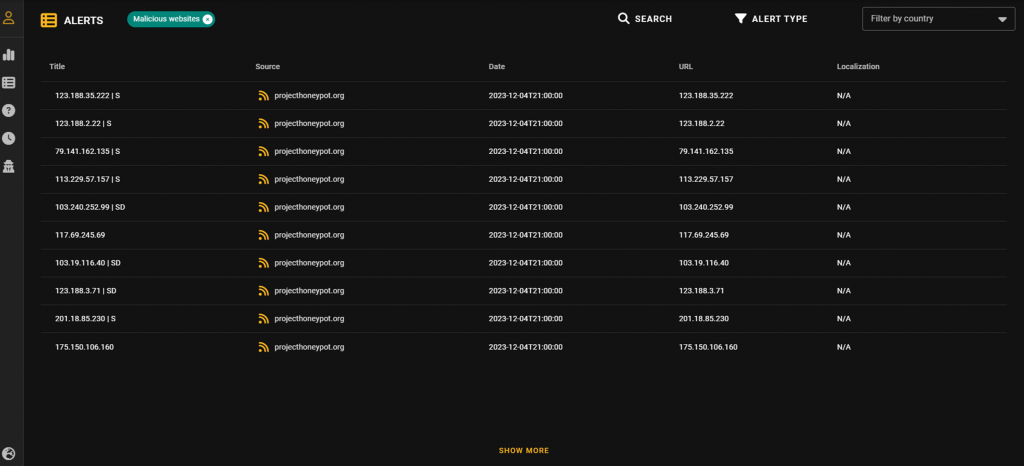
Task: Click SHOW MORE to load alerts
Action: pos(524,451)
